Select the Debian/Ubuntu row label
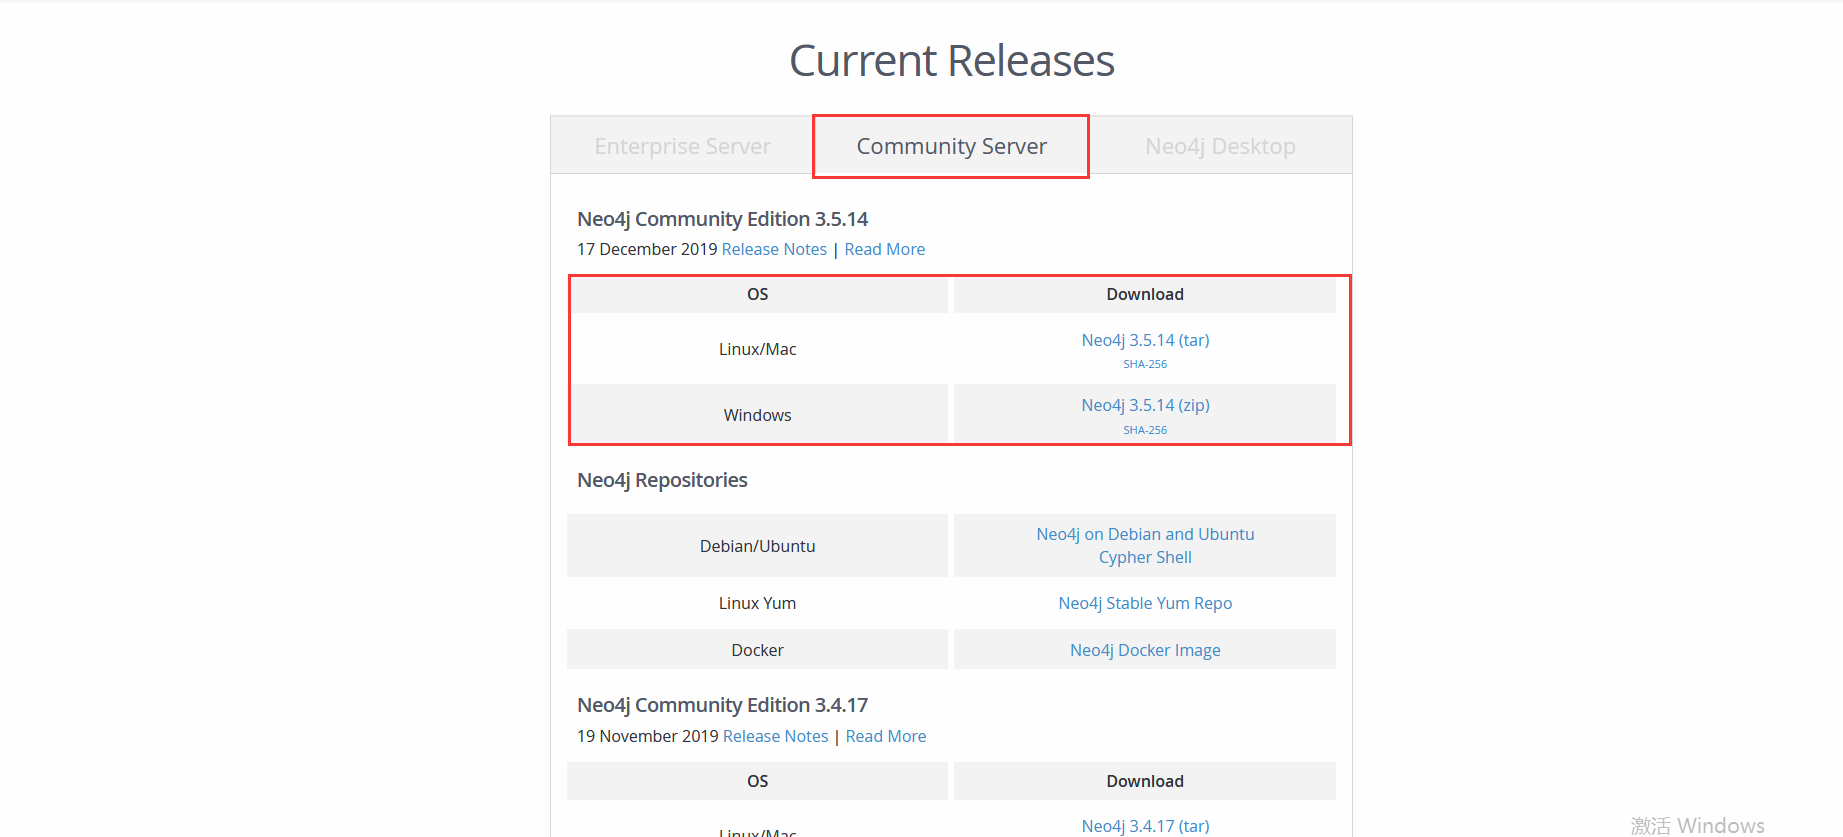Viewport: 1843px width, 837px height. click(x=757, y=546)
